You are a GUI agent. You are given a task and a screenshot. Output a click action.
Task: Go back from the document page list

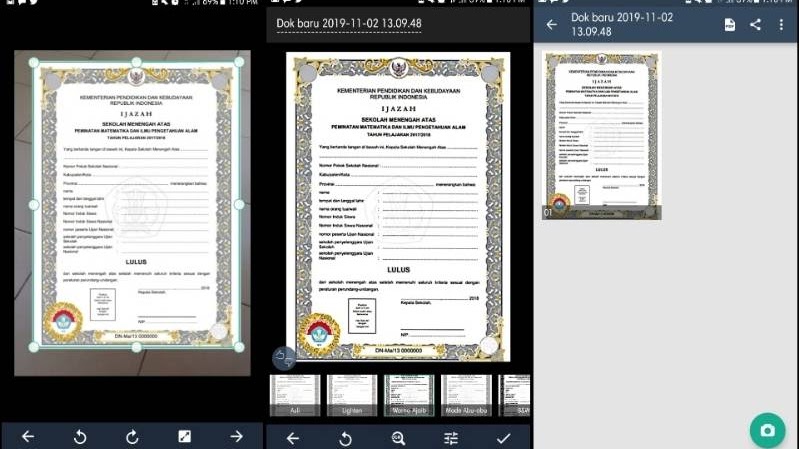point(551,24)
